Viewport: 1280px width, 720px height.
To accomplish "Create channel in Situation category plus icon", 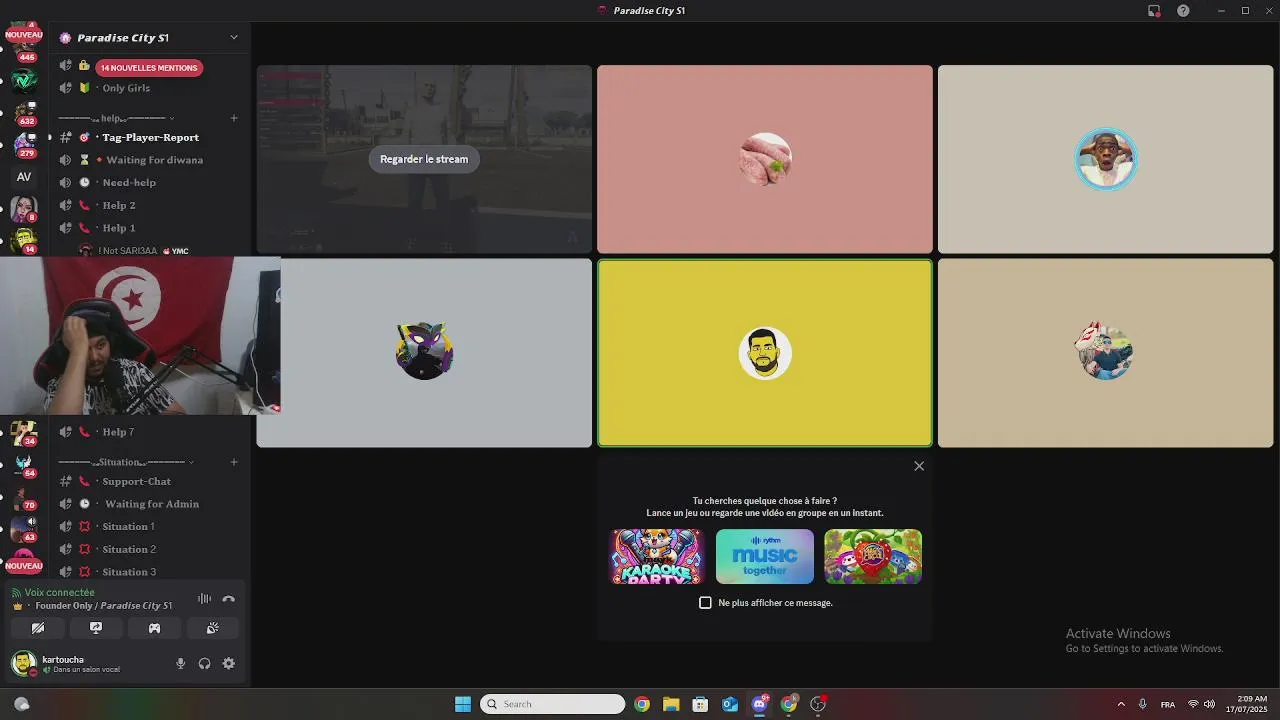I will 234,462.
